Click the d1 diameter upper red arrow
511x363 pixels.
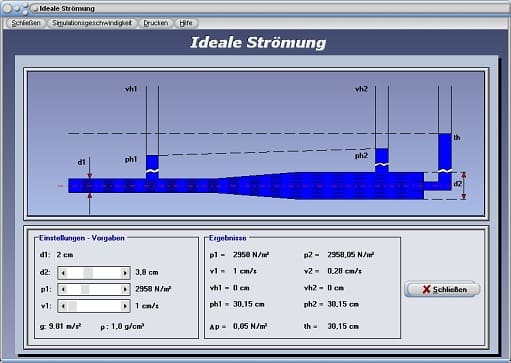[x=90, y=176]
